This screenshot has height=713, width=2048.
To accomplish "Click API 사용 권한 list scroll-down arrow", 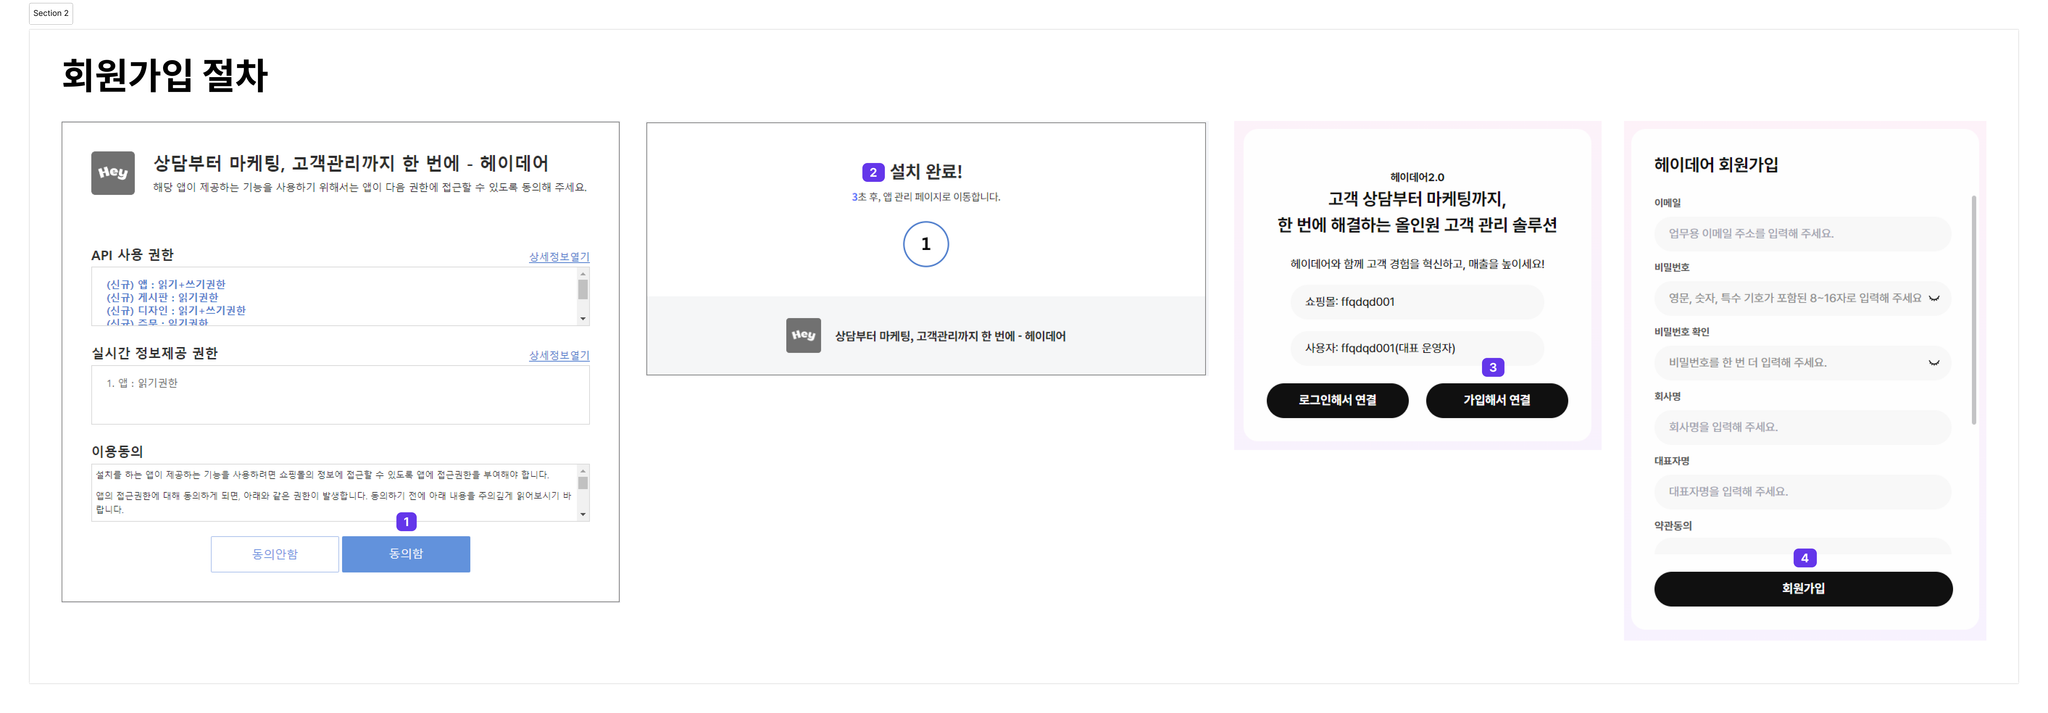I will [x=583, y=319].
